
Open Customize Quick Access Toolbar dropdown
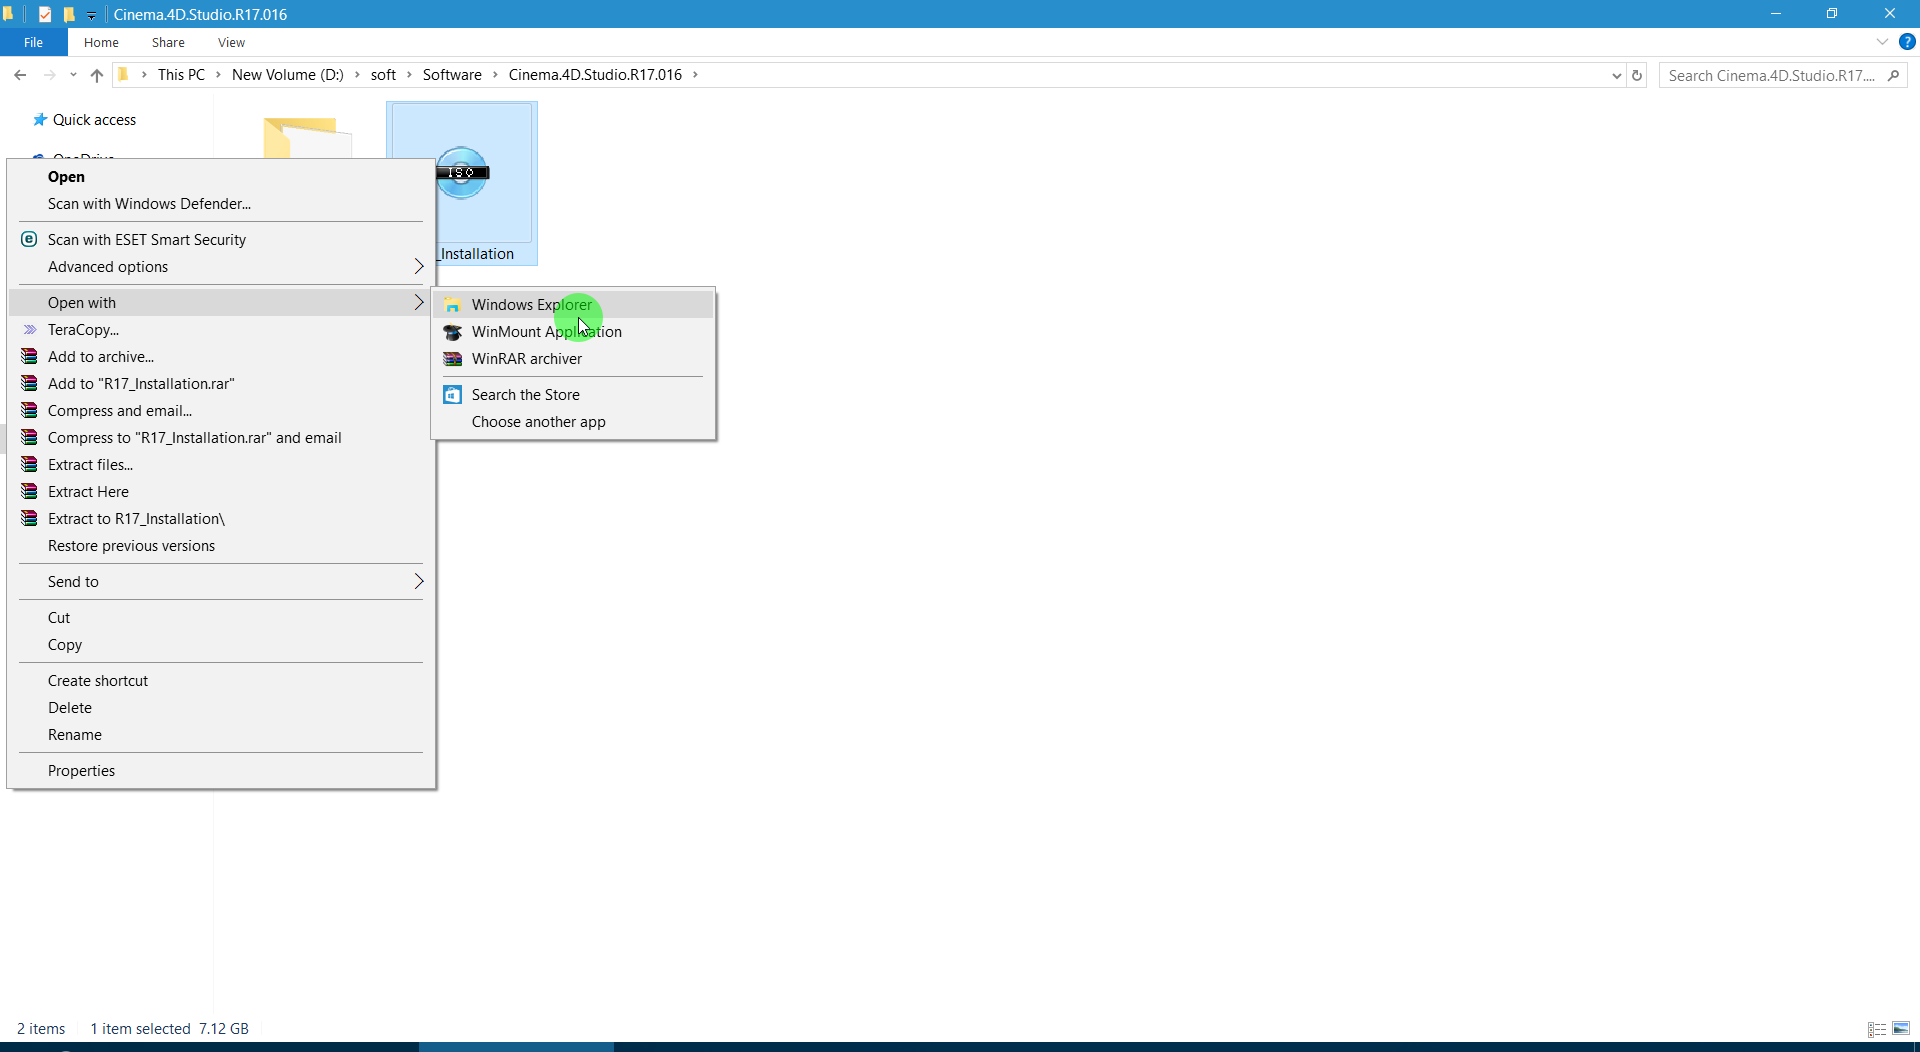[91, 15]
